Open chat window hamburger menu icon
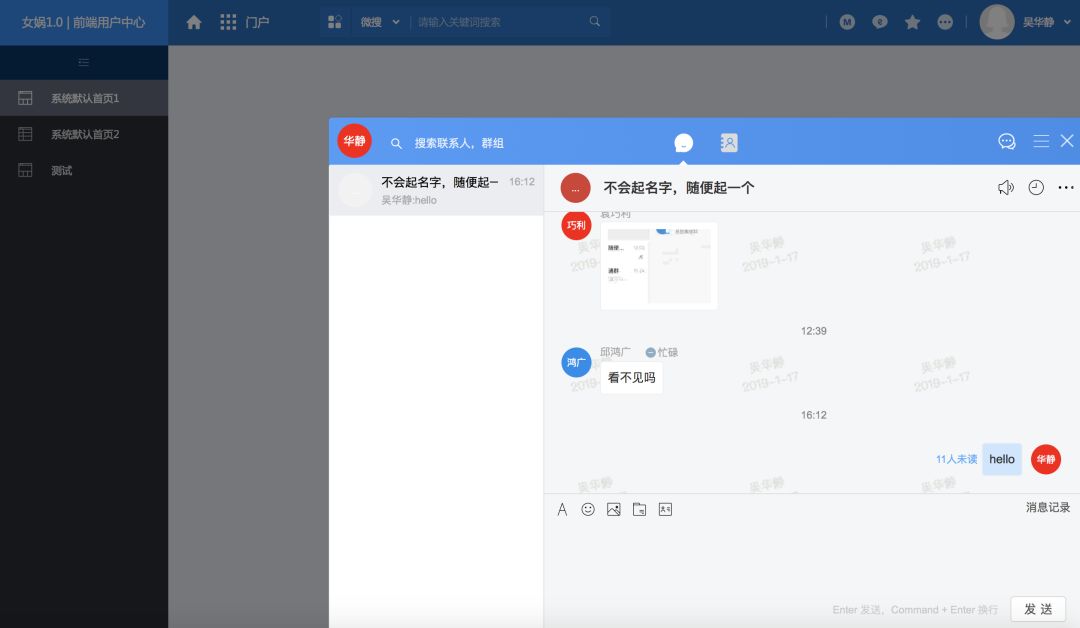This screenshot has height=628, width=1080. pos(1041,140)
